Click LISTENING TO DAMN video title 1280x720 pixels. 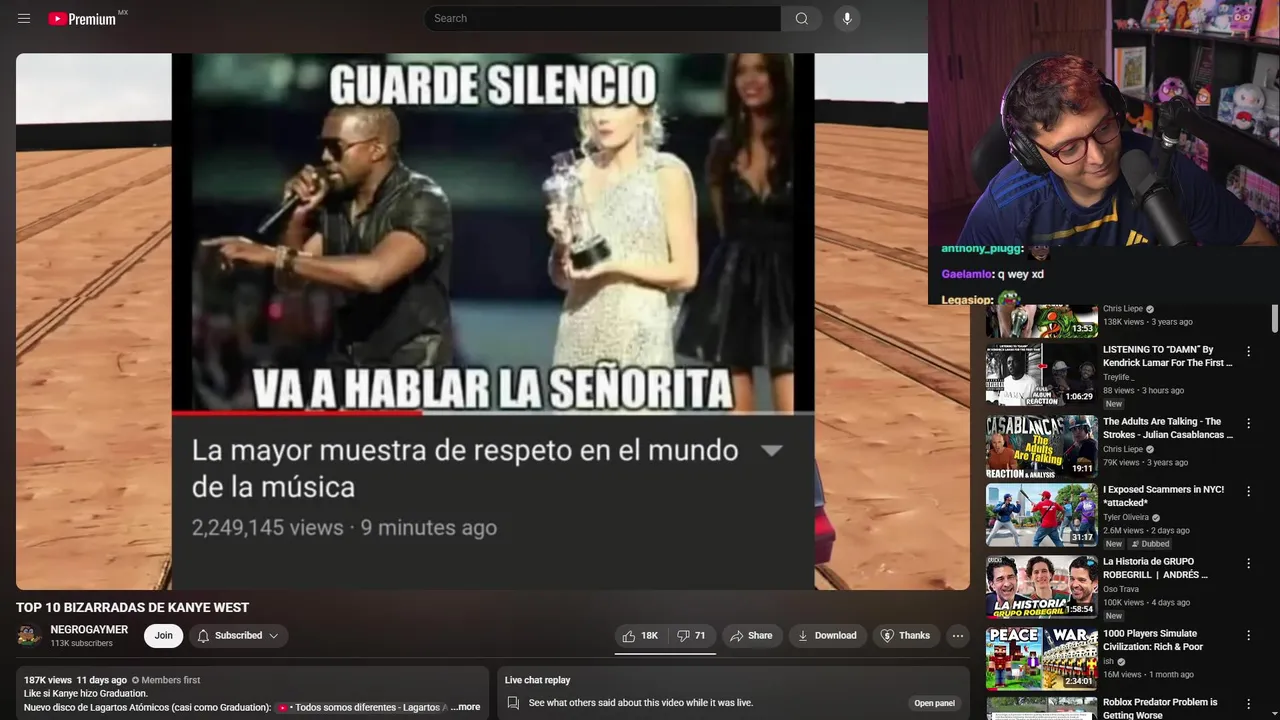1168,356
